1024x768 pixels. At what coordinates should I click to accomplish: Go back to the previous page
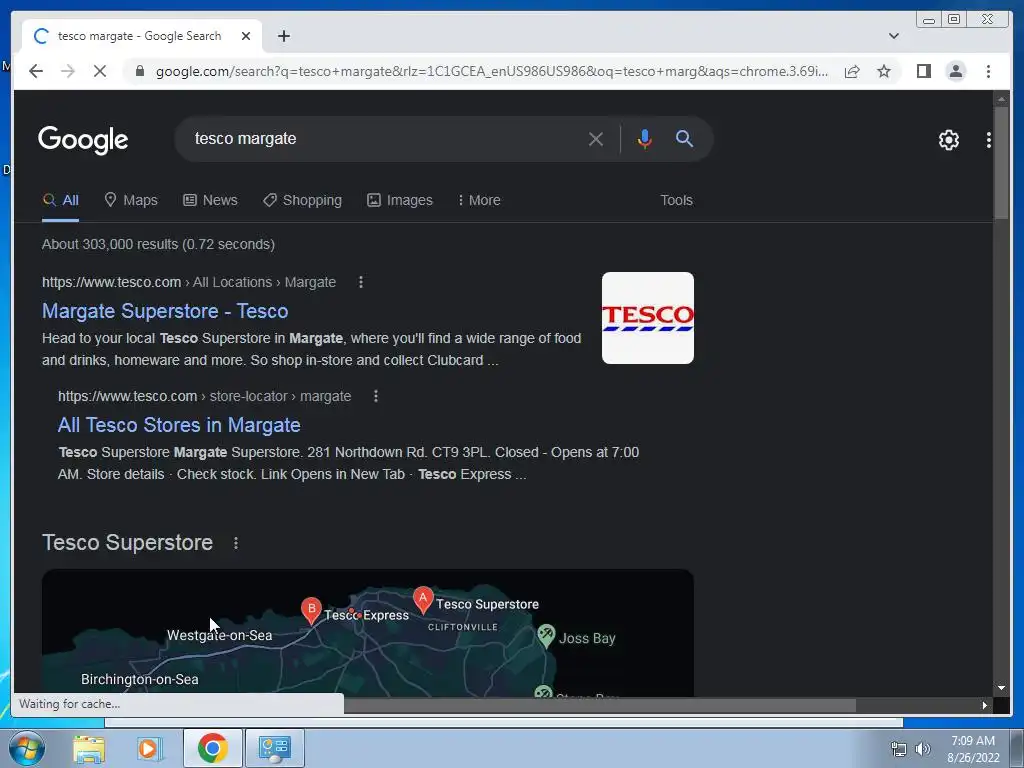coord(36,71)
